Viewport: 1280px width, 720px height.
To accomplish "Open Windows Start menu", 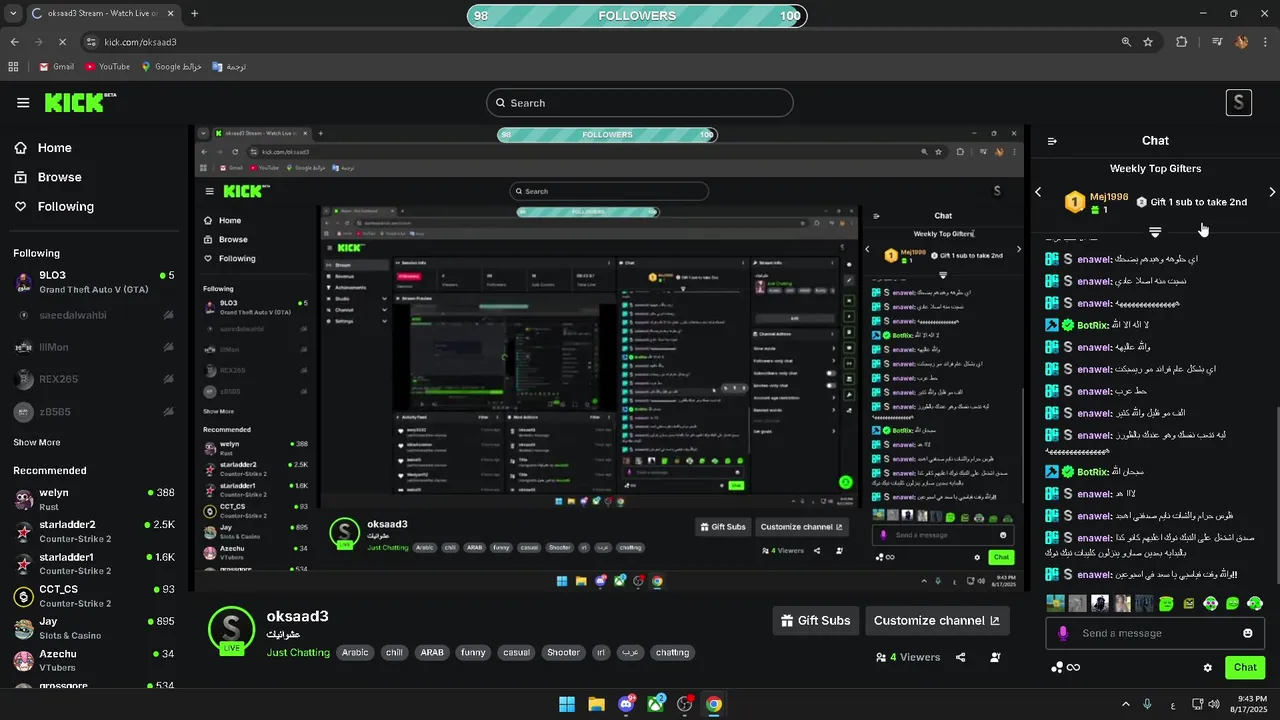I will coord(567,704).
